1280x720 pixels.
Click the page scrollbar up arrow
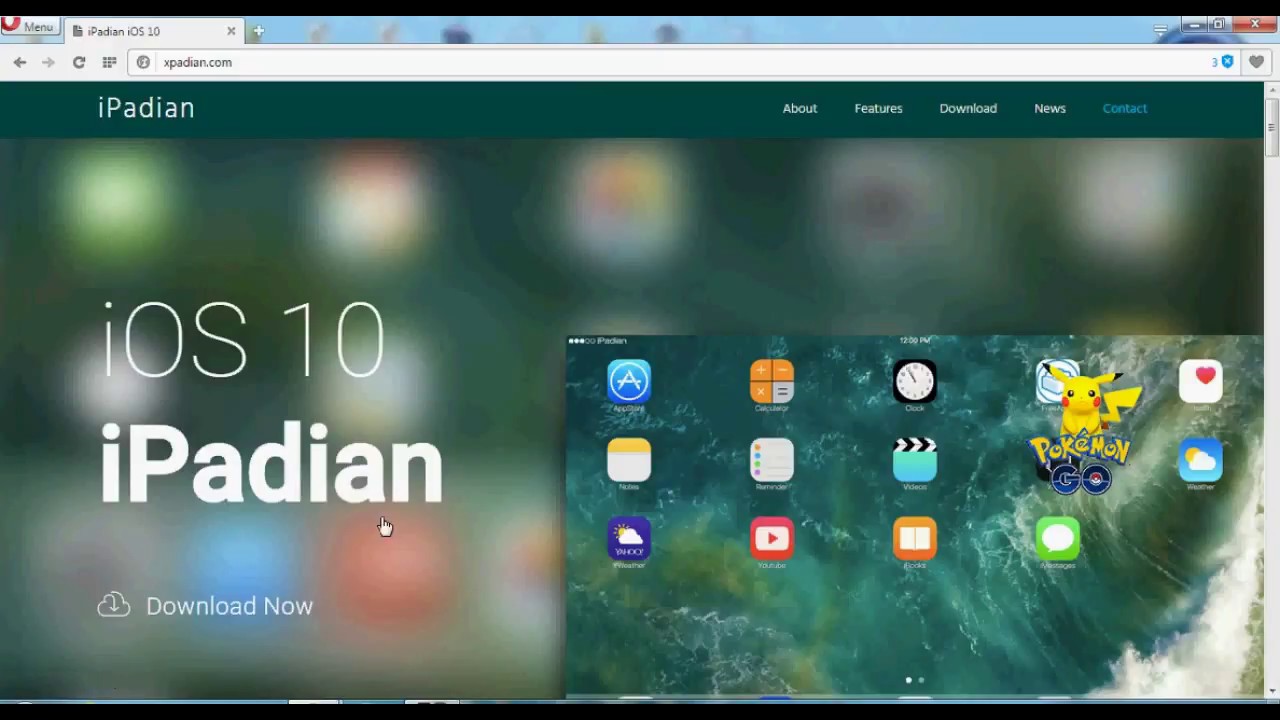point(1272,90)
